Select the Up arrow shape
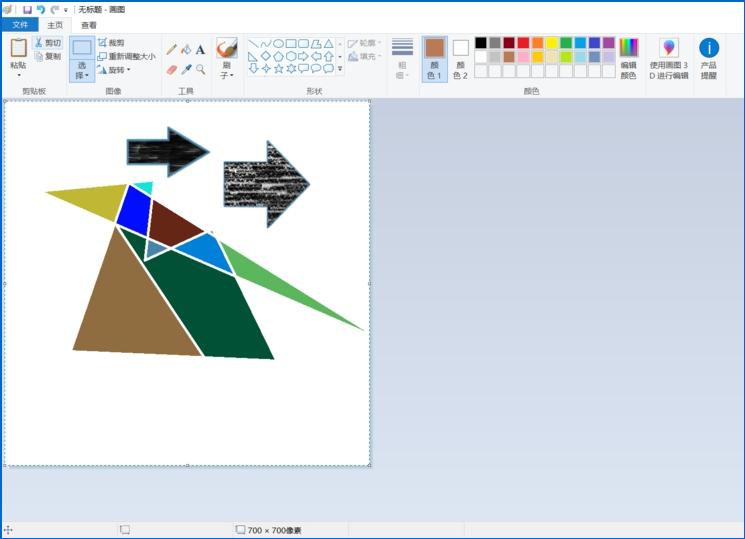 click(x=328, y=57)
